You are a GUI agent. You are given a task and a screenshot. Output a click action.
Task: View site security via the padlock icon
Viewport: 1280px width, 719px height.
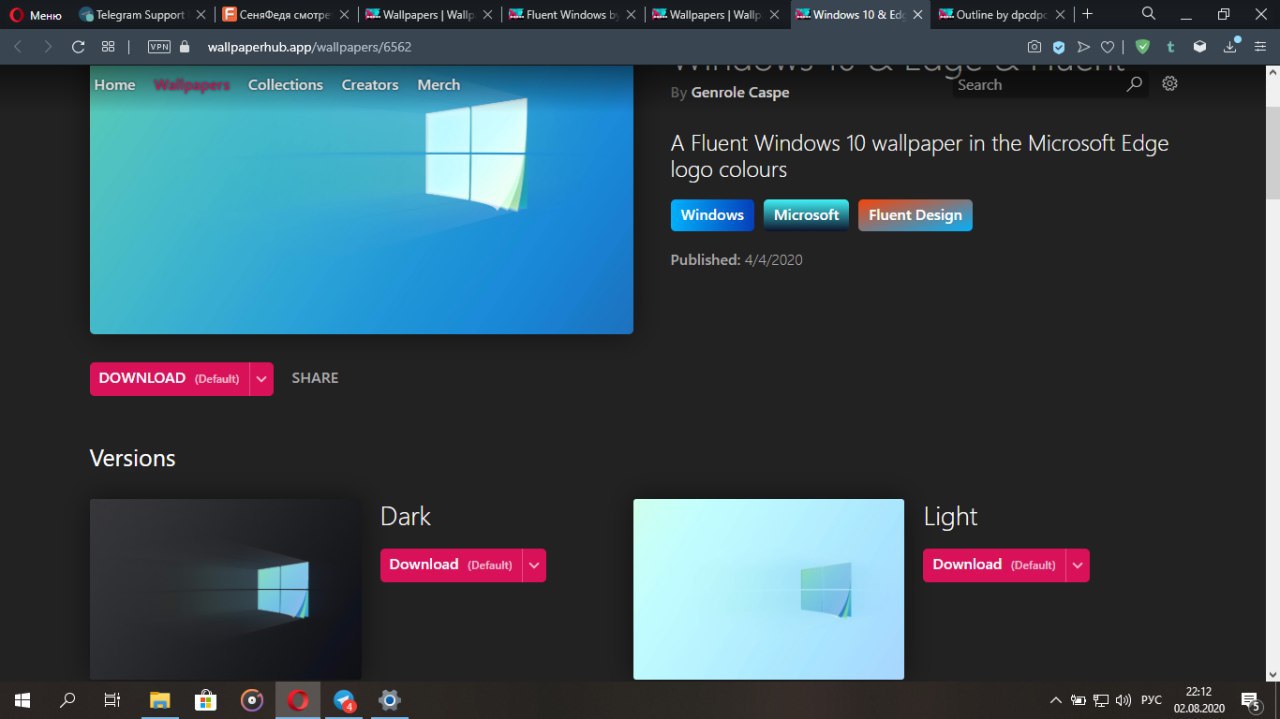point(184,47)
